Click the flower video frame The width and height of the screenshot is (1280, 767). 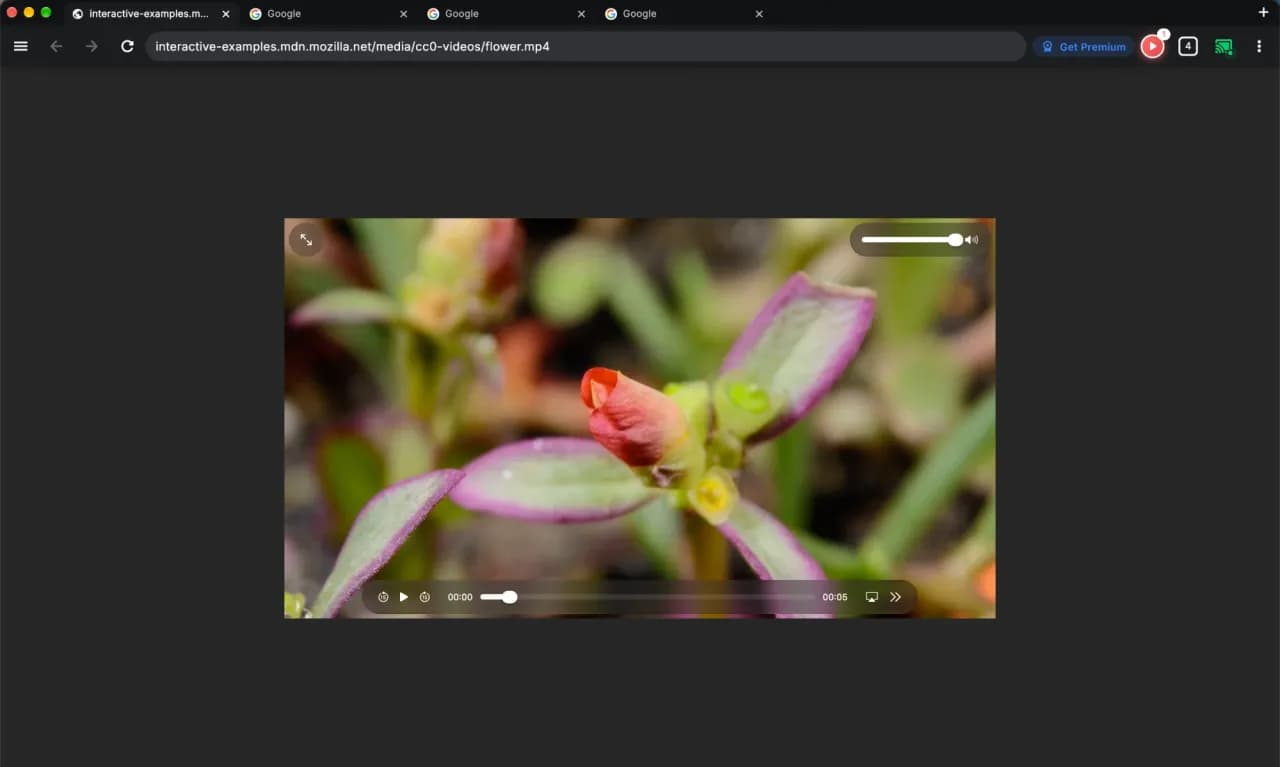(x=640, y=418)
